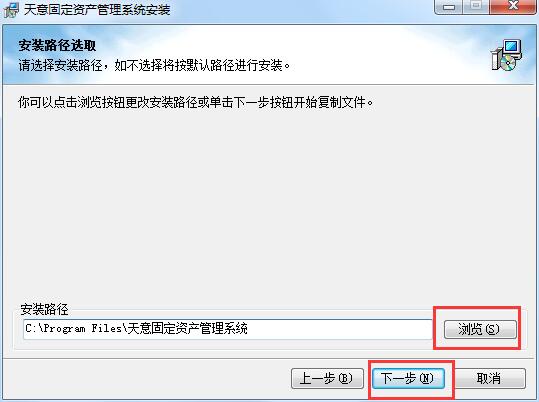539x402 pixels.
Task: Go back with 上一步(B) button
Action: click(327, 379)
